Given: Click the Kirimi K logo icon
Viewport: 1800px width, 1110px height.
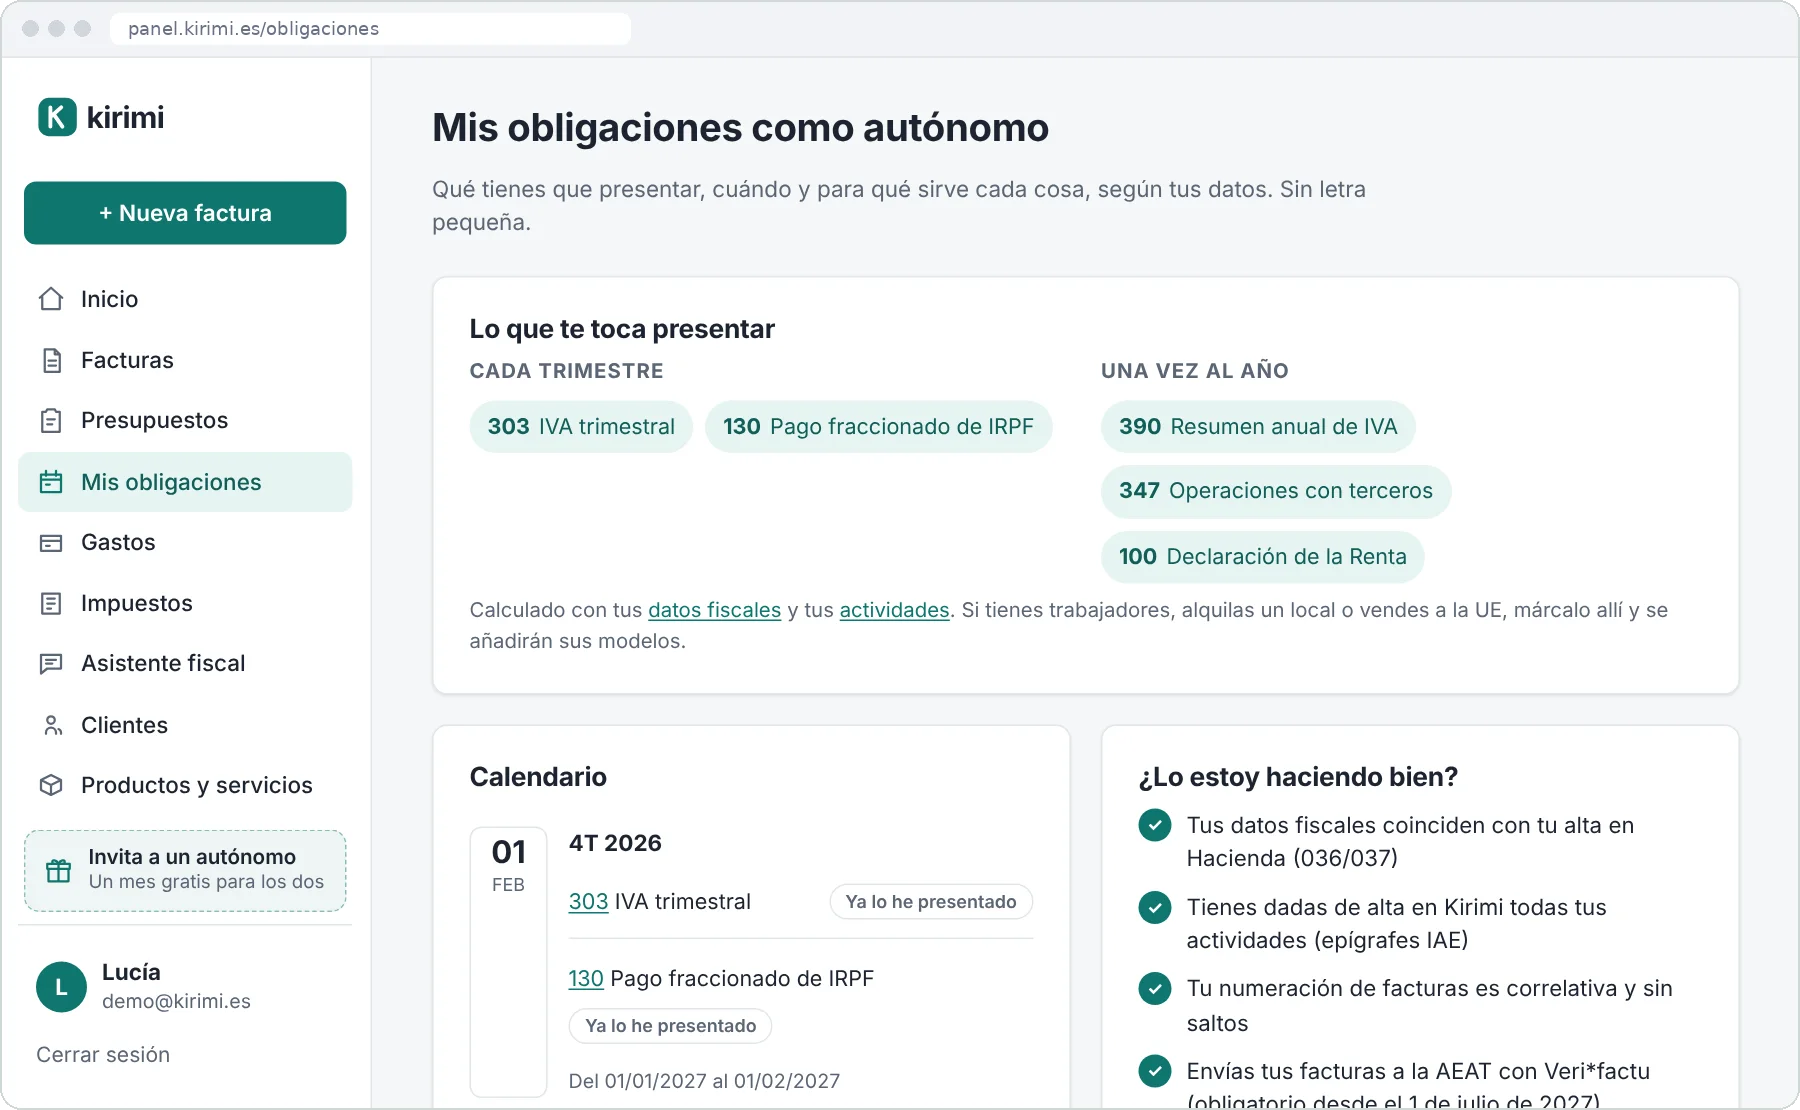Looking at the screenshot, I should click(57, 117).
